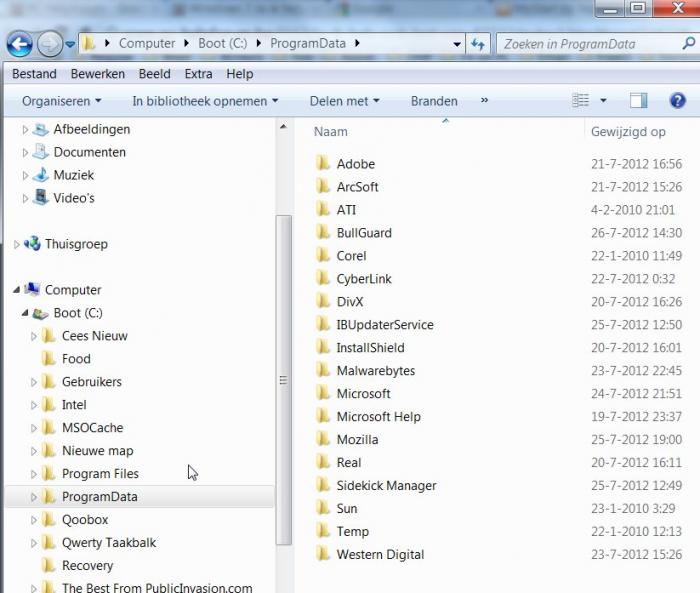This screenshot has width=700, height=593.
Task: Open the Organiseren dropdown
Action: pyautogui.click(x=62, y=101)
